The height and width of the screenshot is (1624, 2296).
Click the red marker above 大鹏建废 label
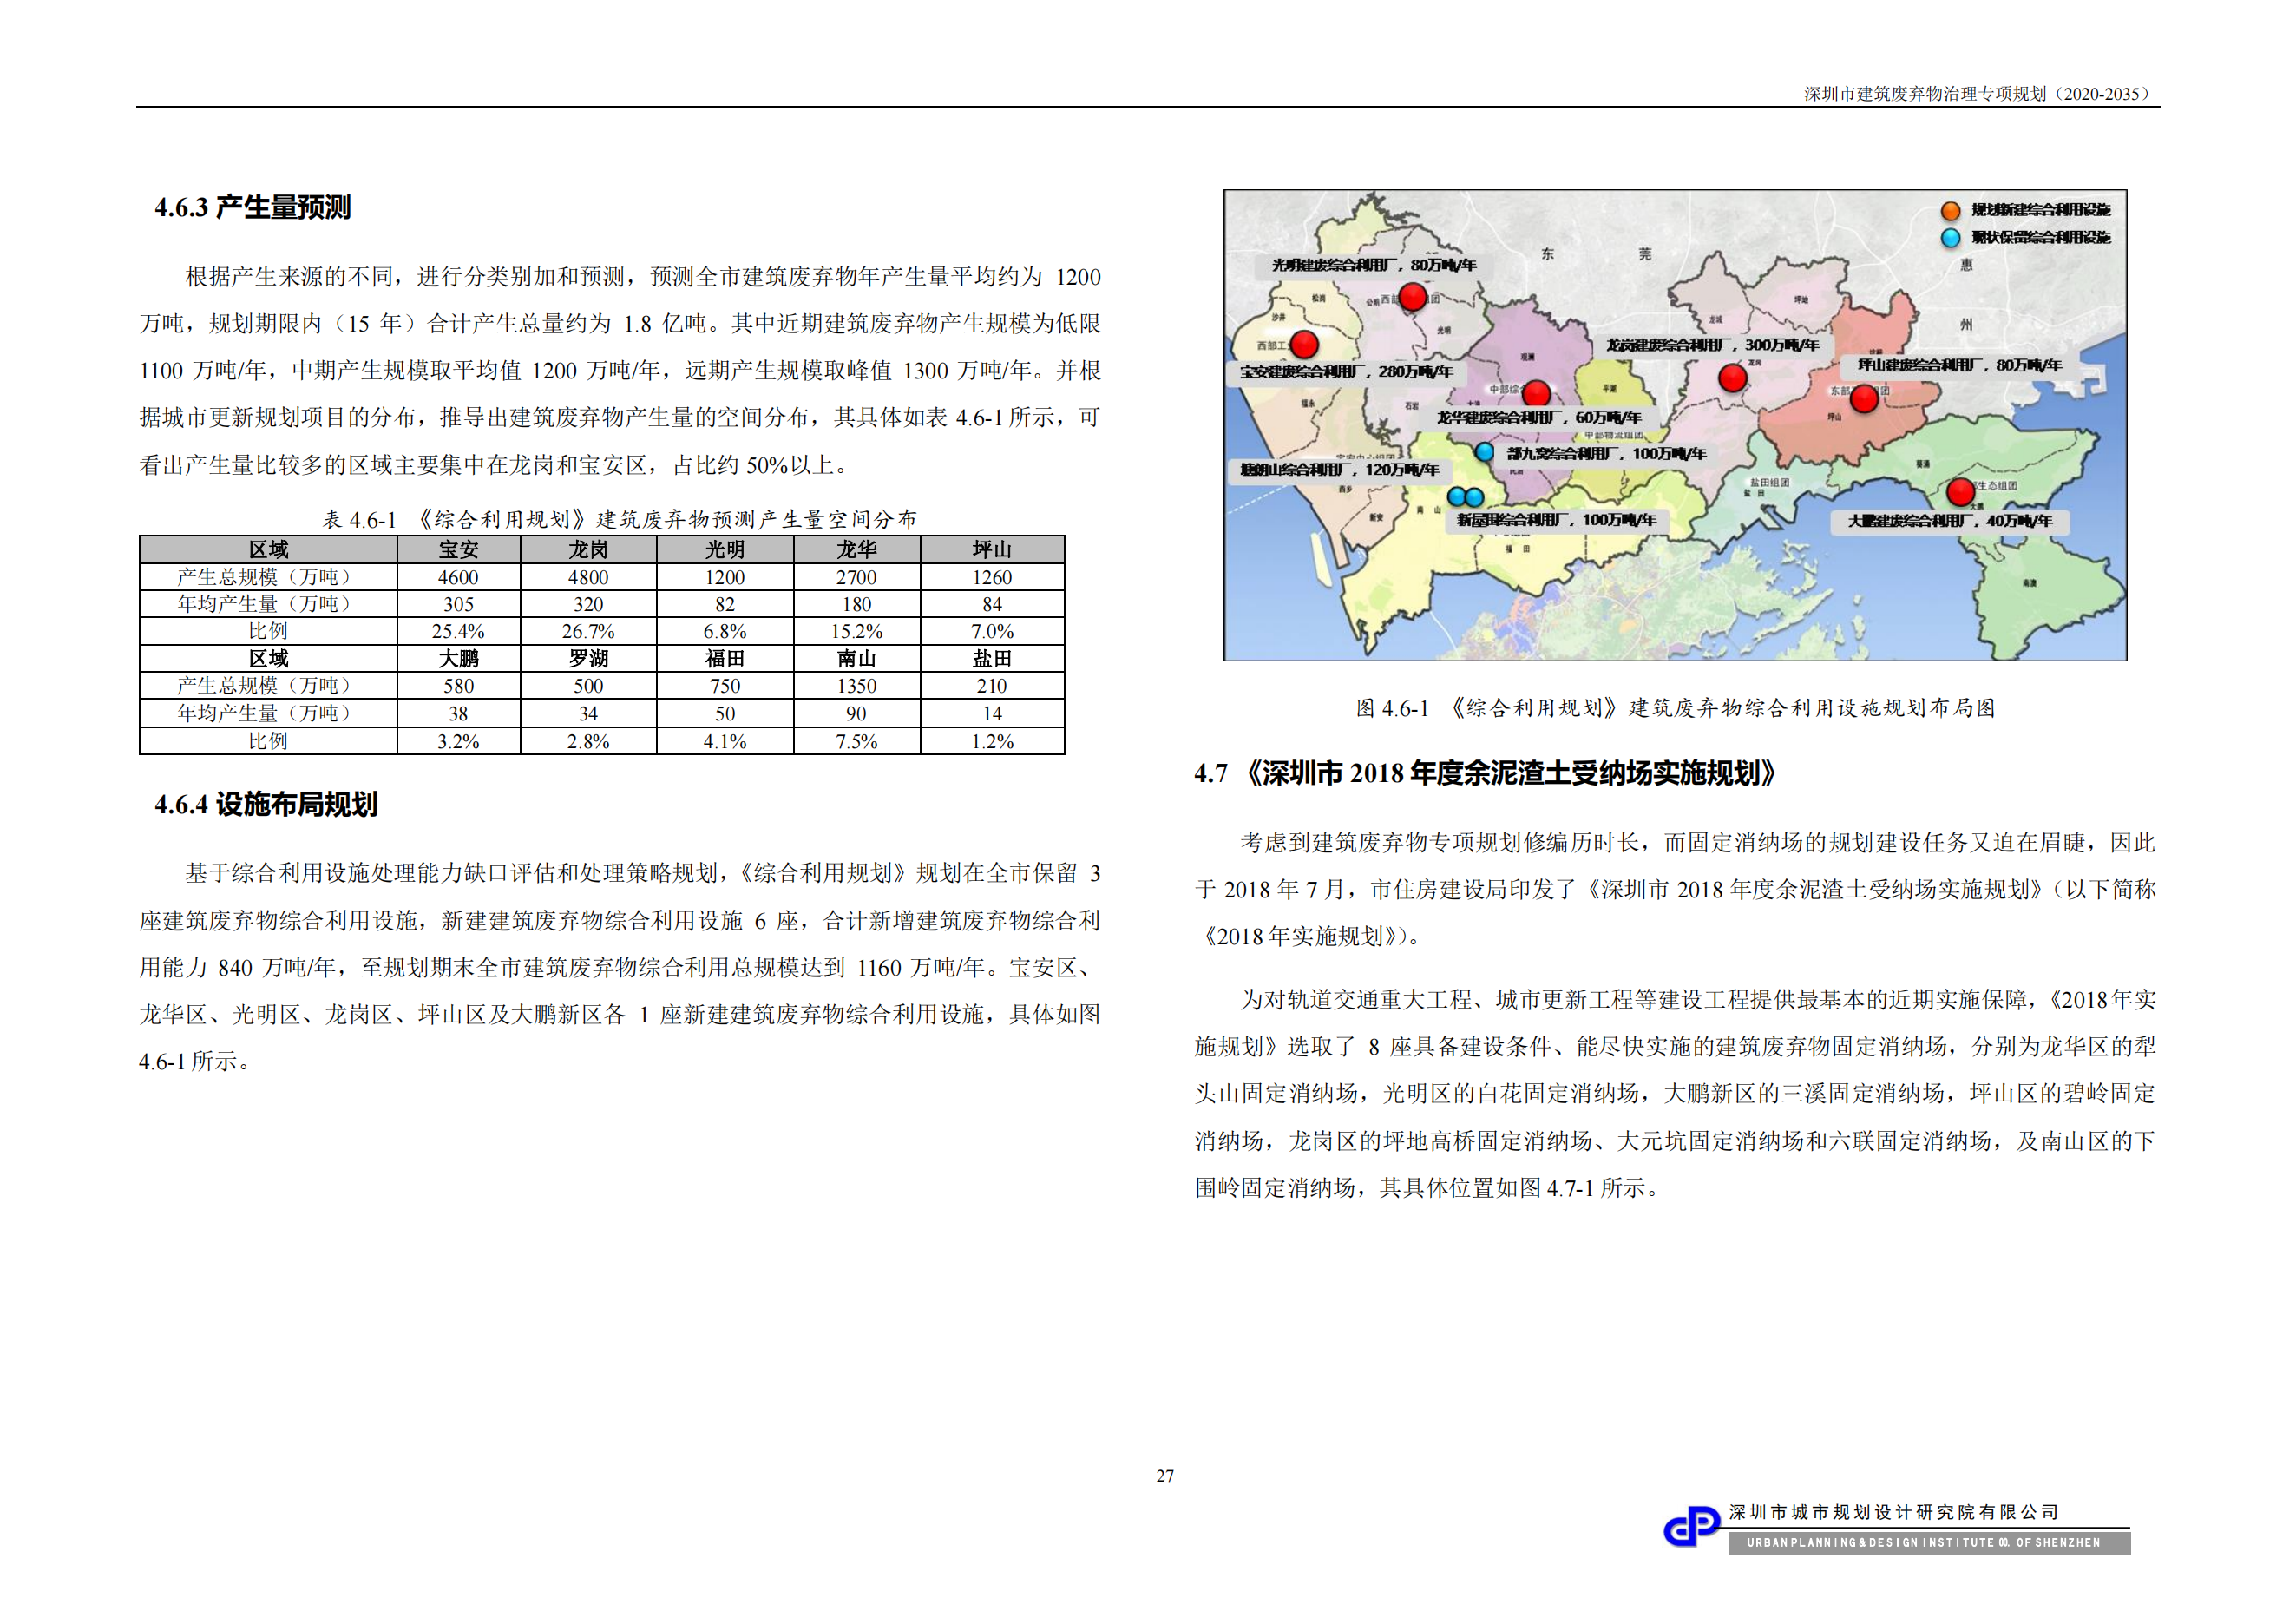tap(1961, 492)
